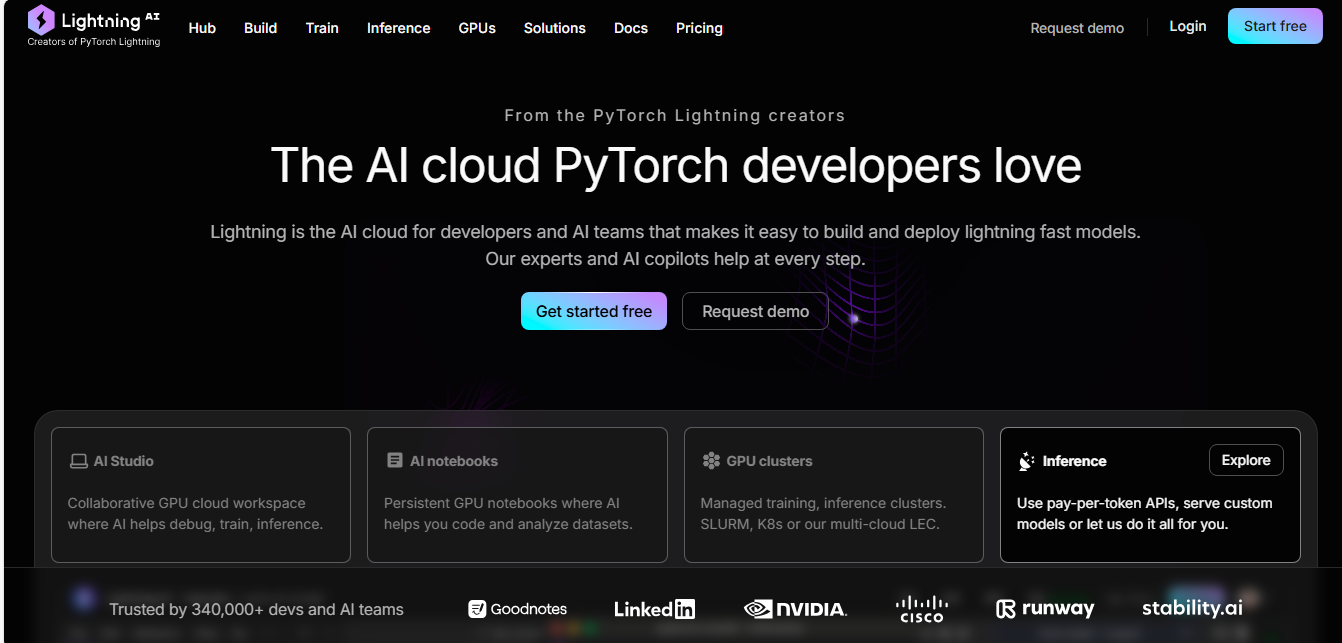The image size is (1342, 643).
Task: Click the runway logo
Action: click(x=1045, y=609)
